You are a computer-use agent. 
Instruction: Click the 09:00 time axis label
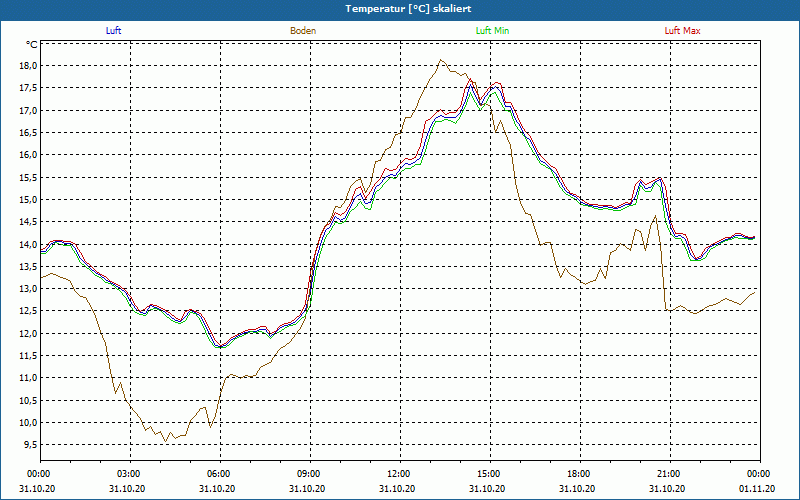coord(310,474)
